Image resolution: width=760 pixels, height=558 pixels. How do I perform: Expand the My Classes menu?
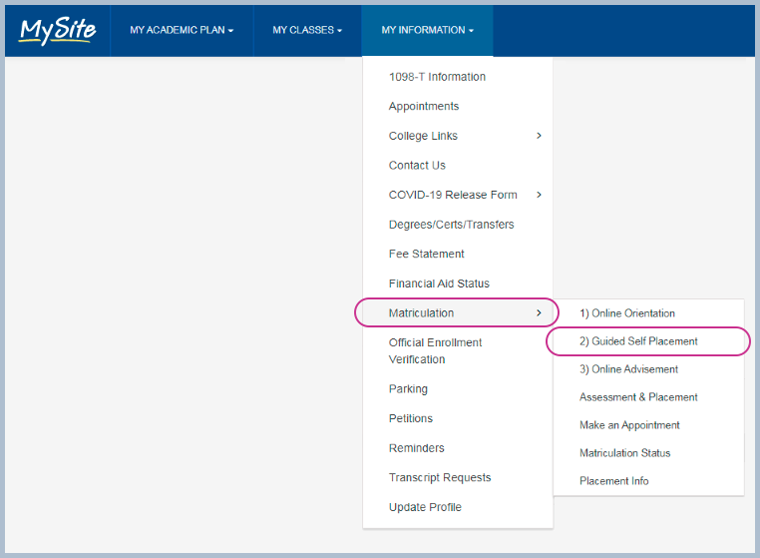click(x=307, y=31)
